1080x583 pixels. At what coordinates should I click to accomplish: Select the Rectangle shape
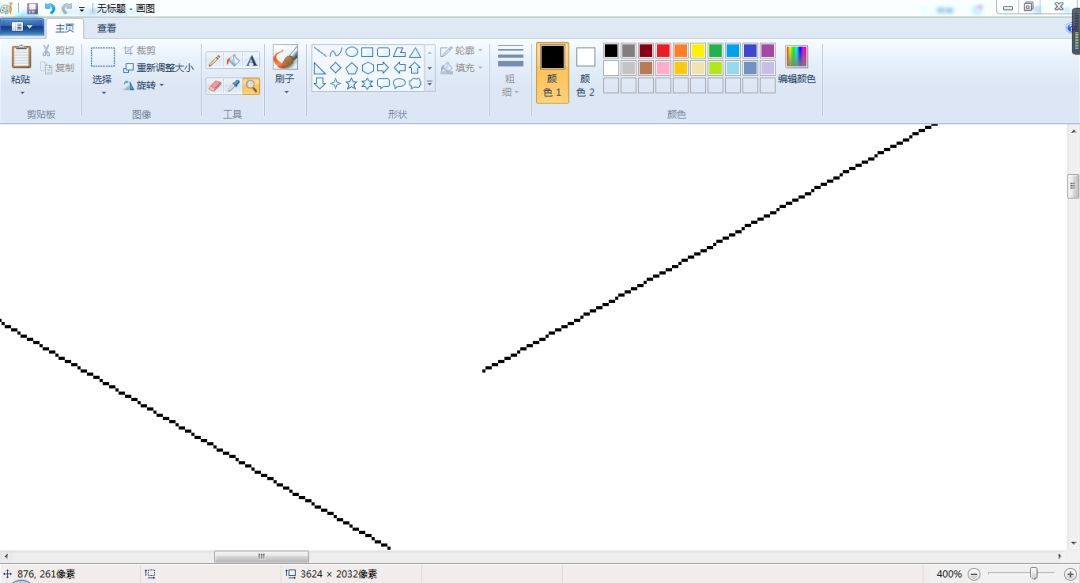(367, 52)
